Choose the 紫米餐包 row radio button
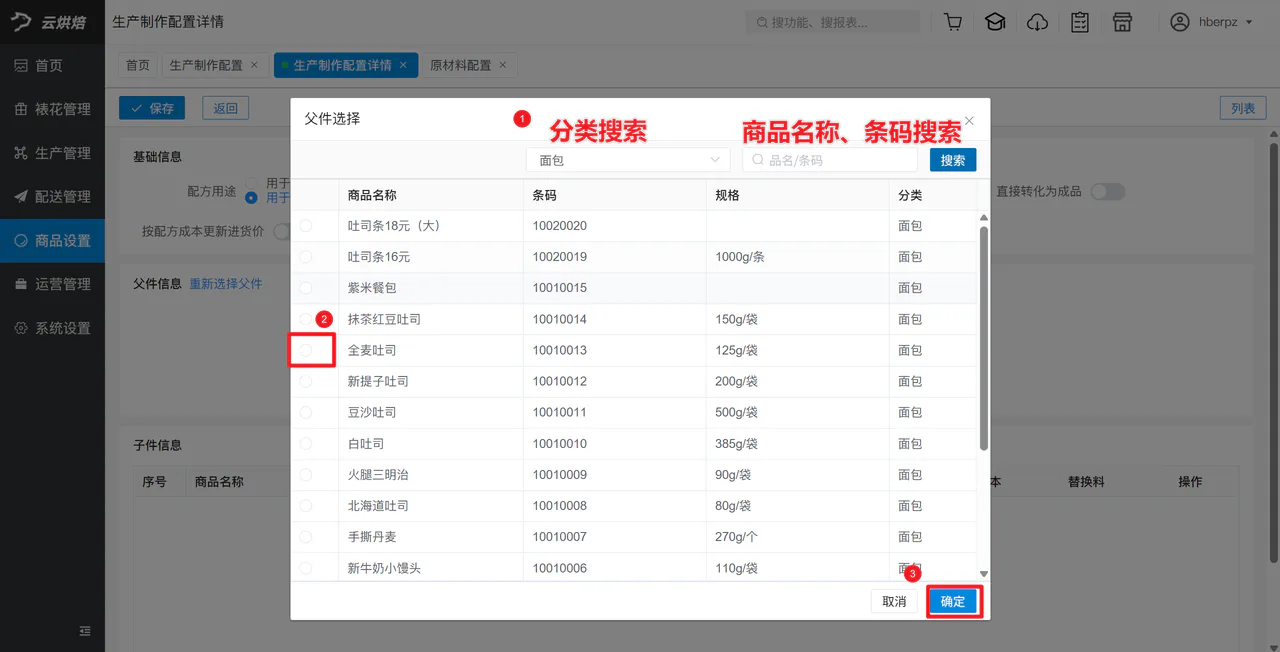The height and width of the screenshot is (652, 1280). click(x=306, y=288)
